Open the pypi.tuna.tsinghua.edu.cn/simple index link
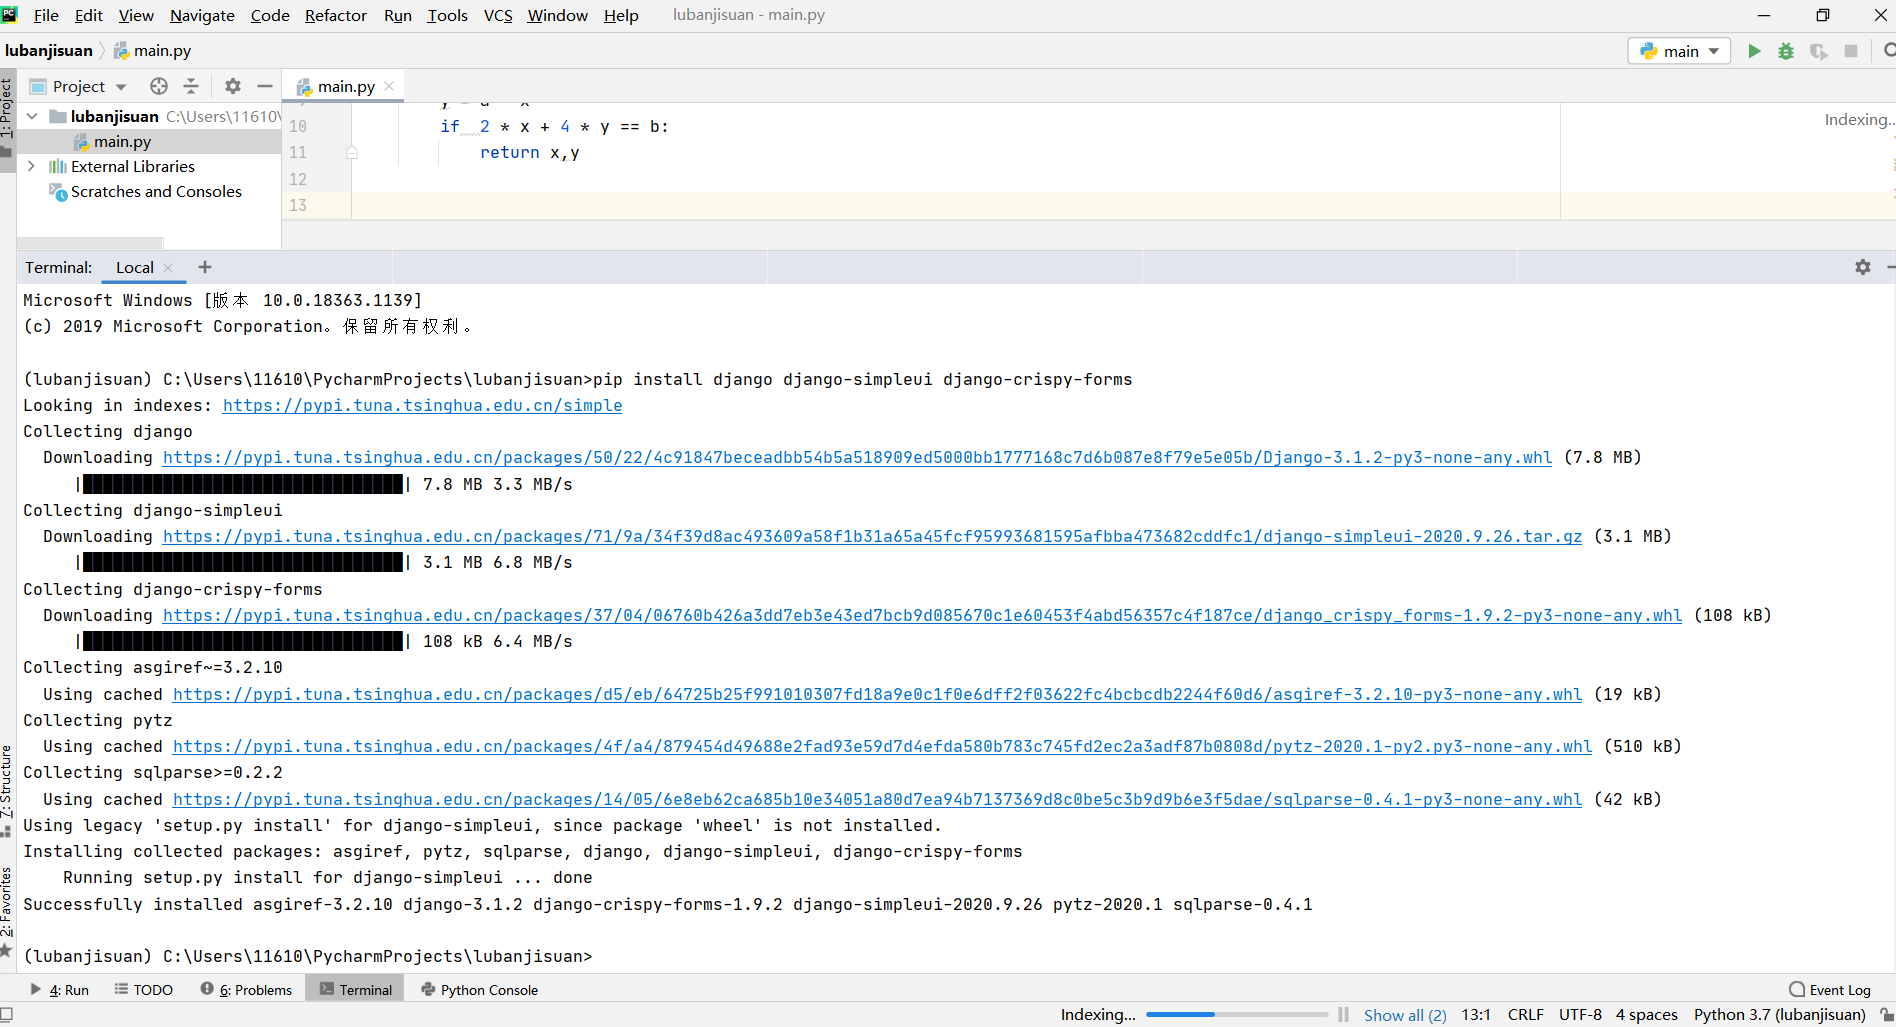1896x1027 pixels. [x=422, y=405]
